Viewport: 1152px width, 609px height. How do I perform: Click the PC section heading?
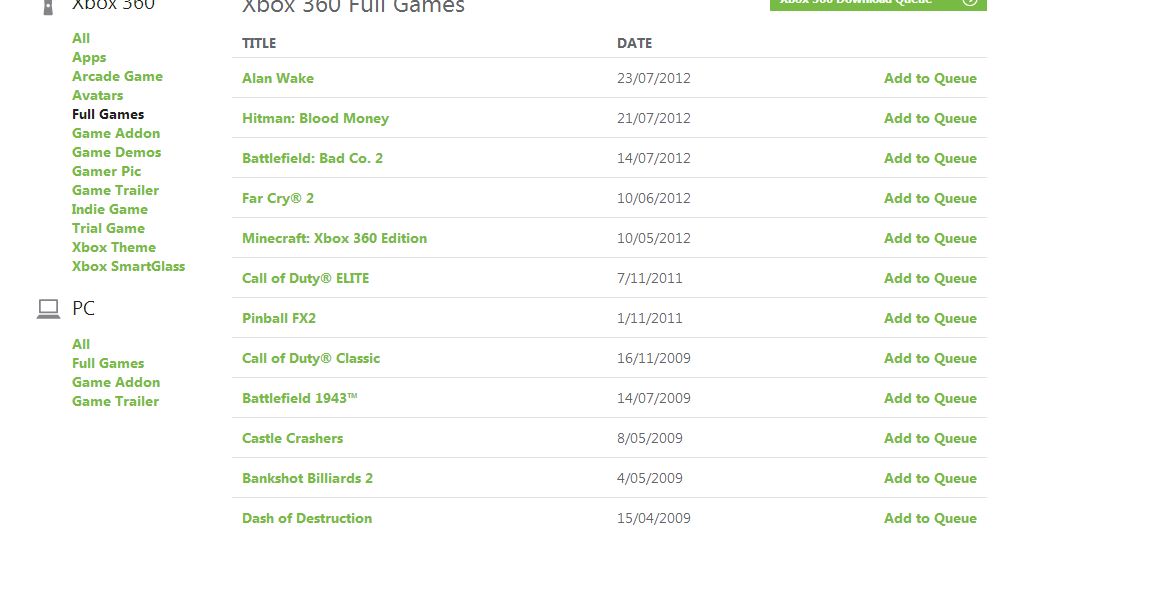click(83, 309)
